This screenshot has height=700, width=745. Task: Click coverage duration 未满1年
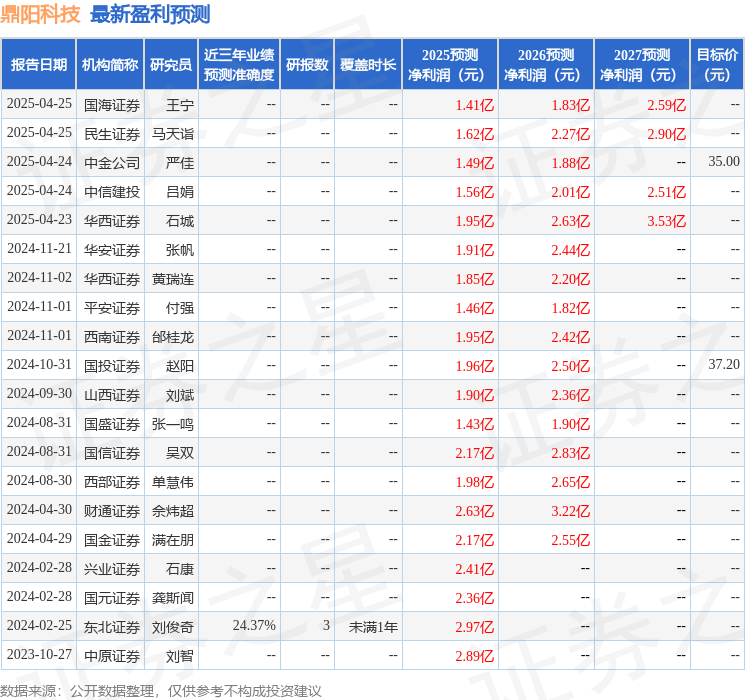(x=373, y=627)
